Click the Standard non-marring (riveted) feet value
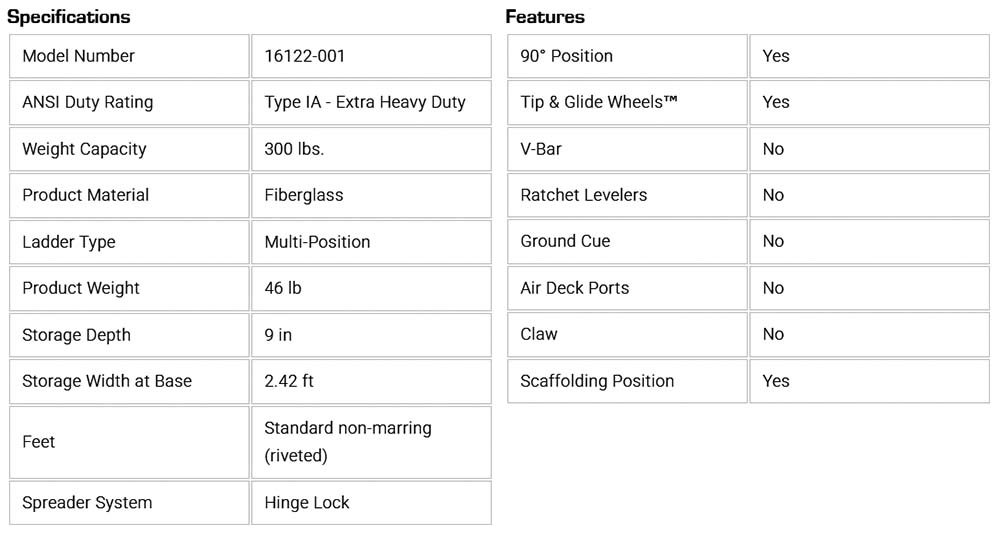Viewport: 1000px width, 535px height. tap(347, 441)
